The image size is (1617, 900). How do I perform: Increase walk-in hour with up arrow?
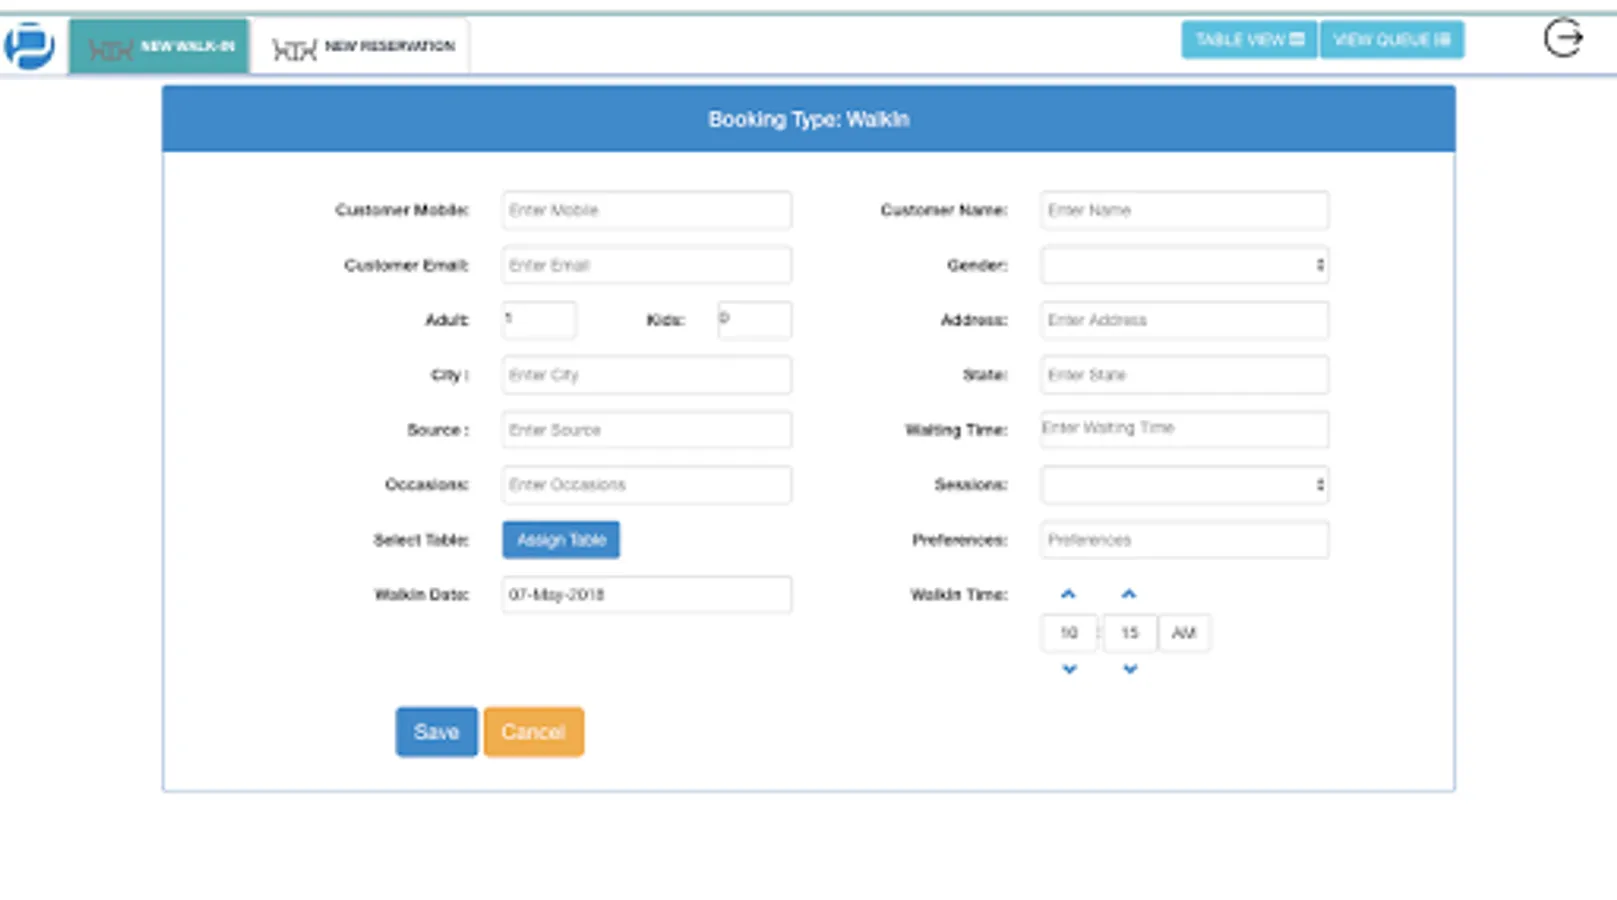1068,594
